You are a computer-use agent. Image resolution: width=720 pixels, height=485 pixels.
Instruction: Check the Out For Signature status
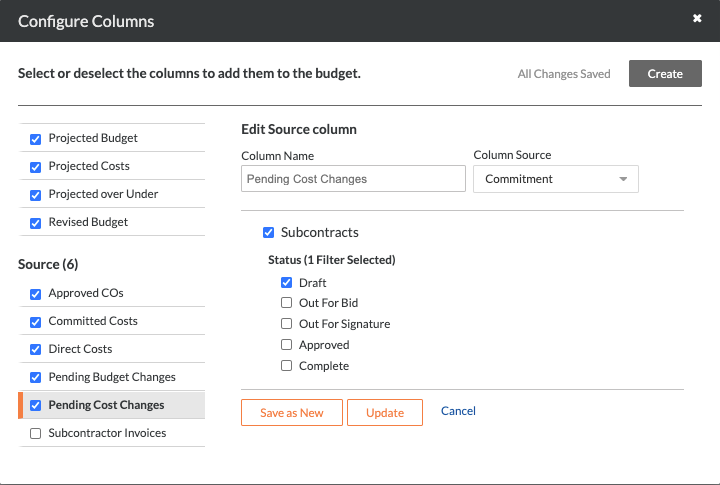click(287, 323)
